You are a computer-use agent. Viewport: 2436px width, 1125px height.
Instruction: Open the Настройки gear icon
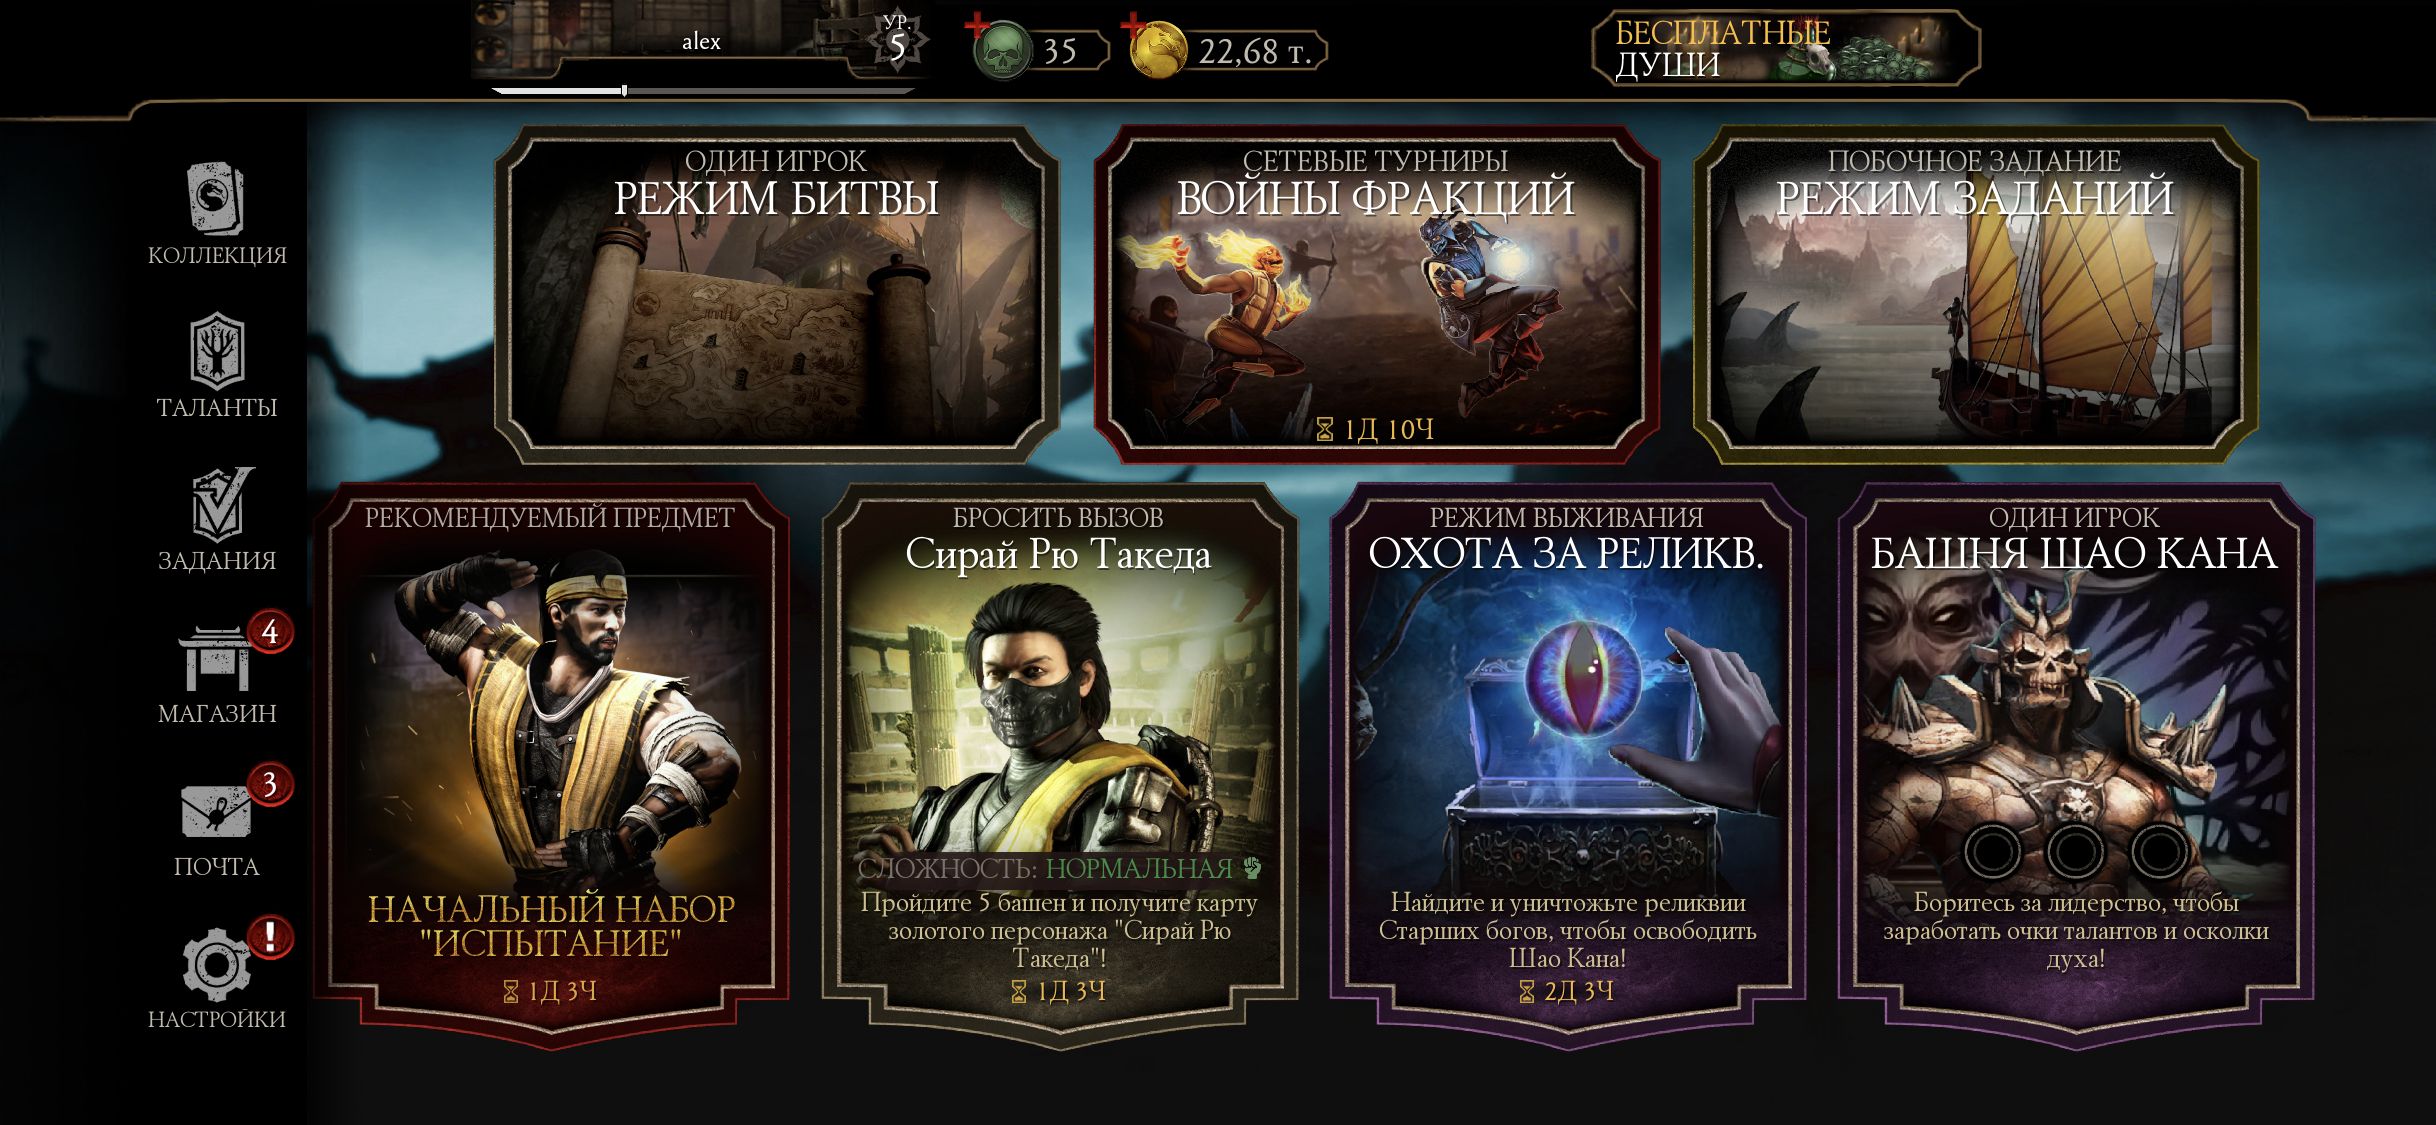tap(216, 965)
